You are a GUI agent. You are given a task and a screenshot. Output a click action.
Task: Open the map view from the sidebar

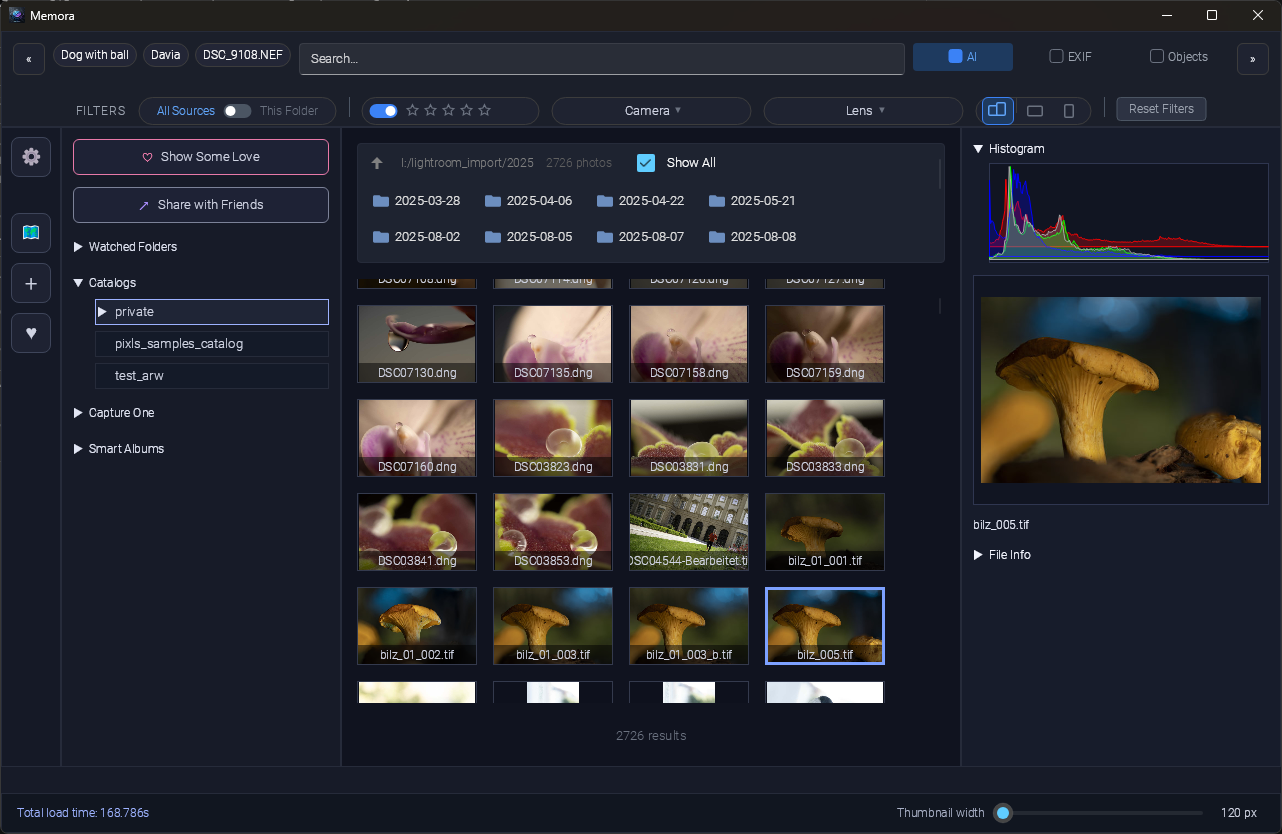click(30, 233)
